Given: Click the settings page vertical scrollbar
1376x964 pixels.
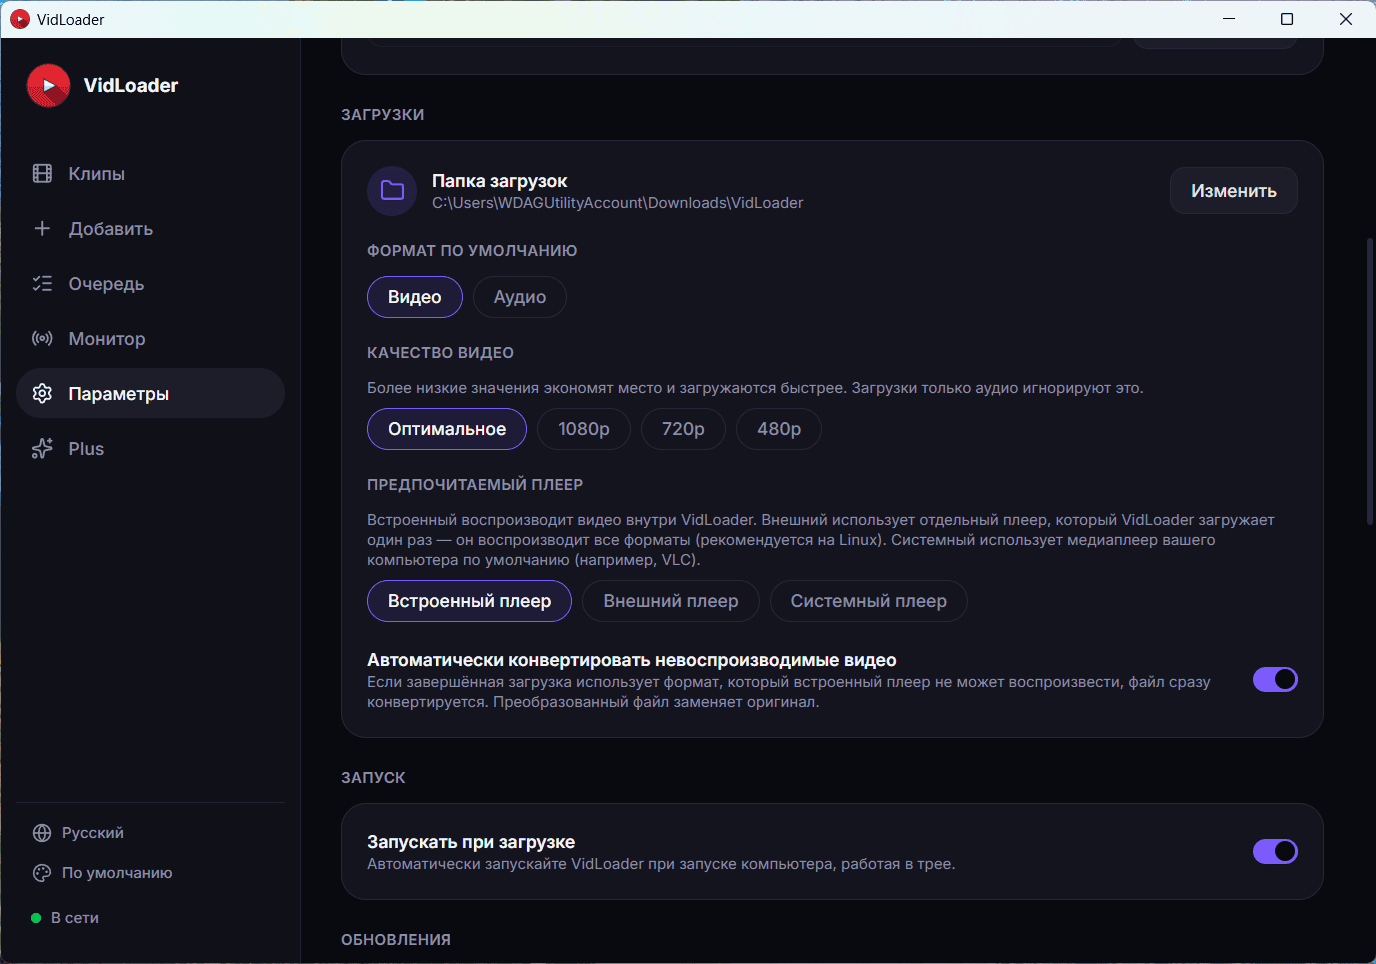Looking at the screenshot, I should (x=1370, y=381).
